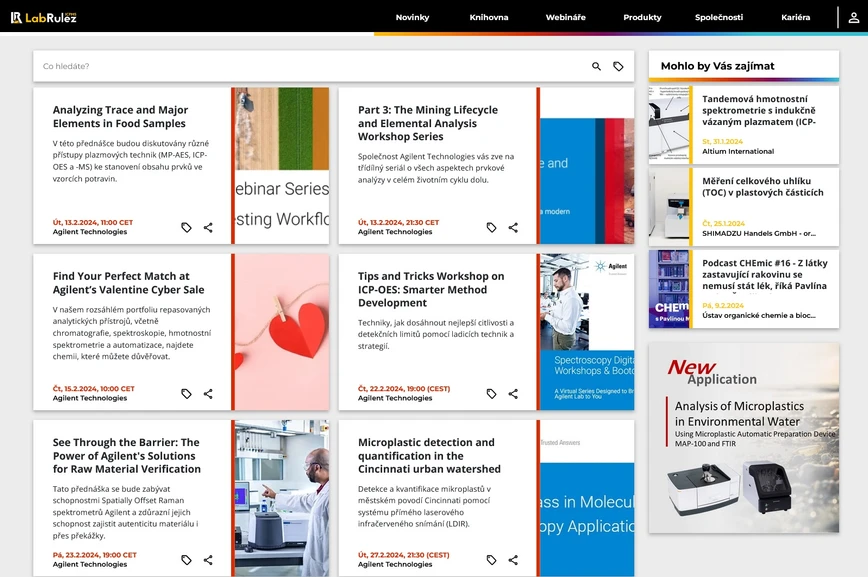This screenshot has height=577, width=868.
Task: Open 'Microplastic detection and quantification' title
Action: pyautogui.click(x=429, y=455)
